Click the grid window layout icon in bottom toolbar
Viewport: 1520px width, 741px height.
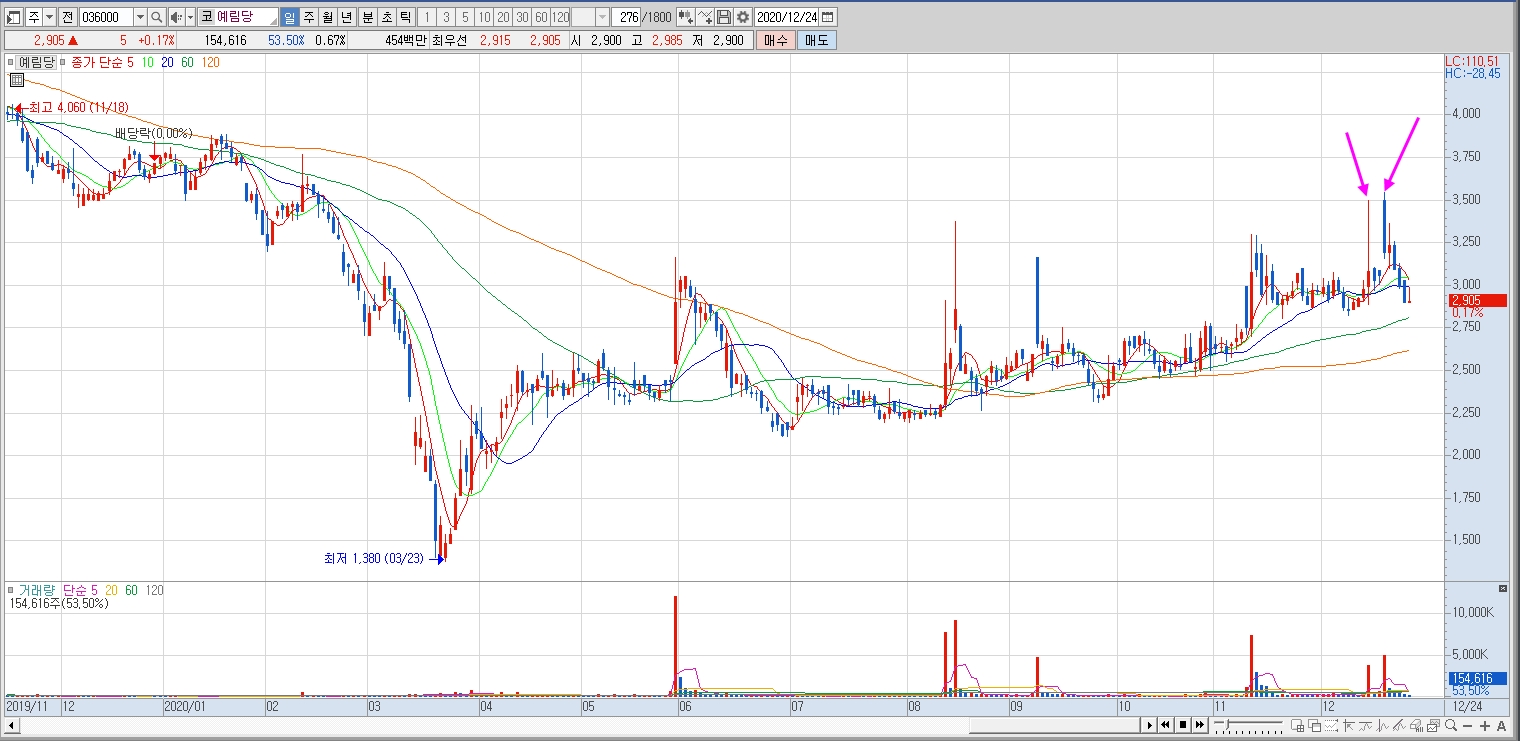point(1297,726)
